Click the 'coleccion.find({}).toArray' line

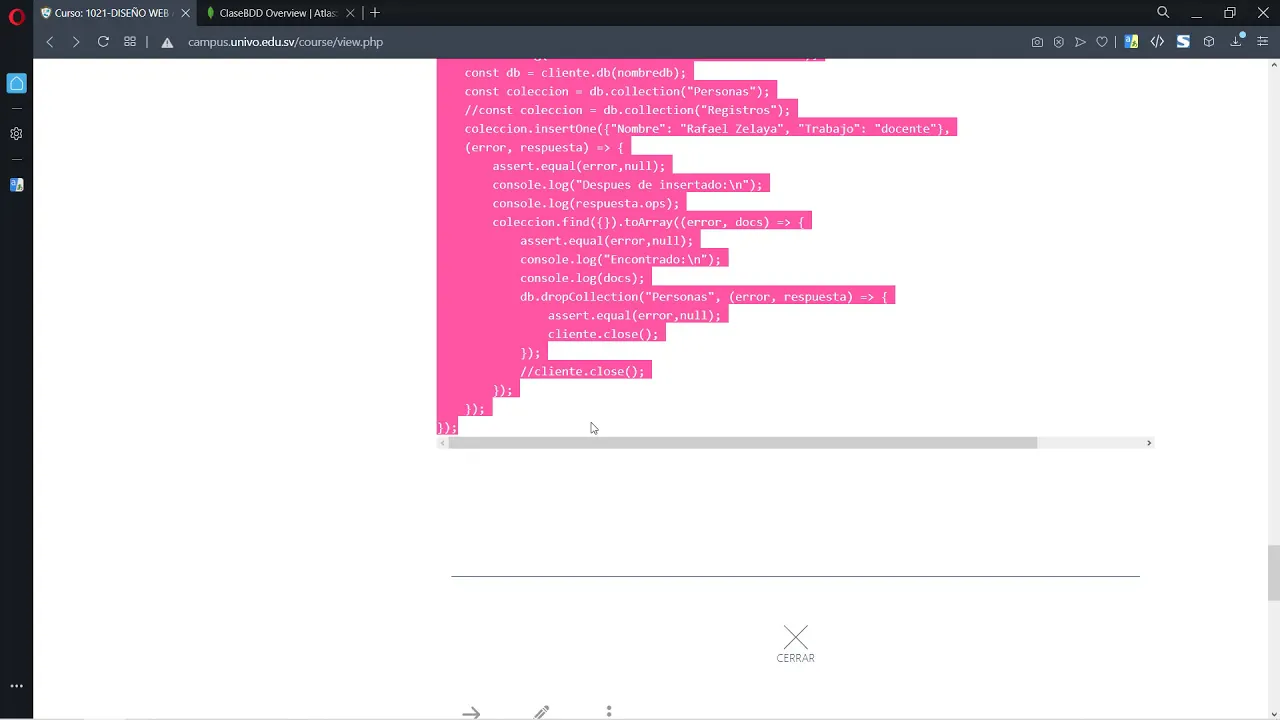tap(648, 222)
